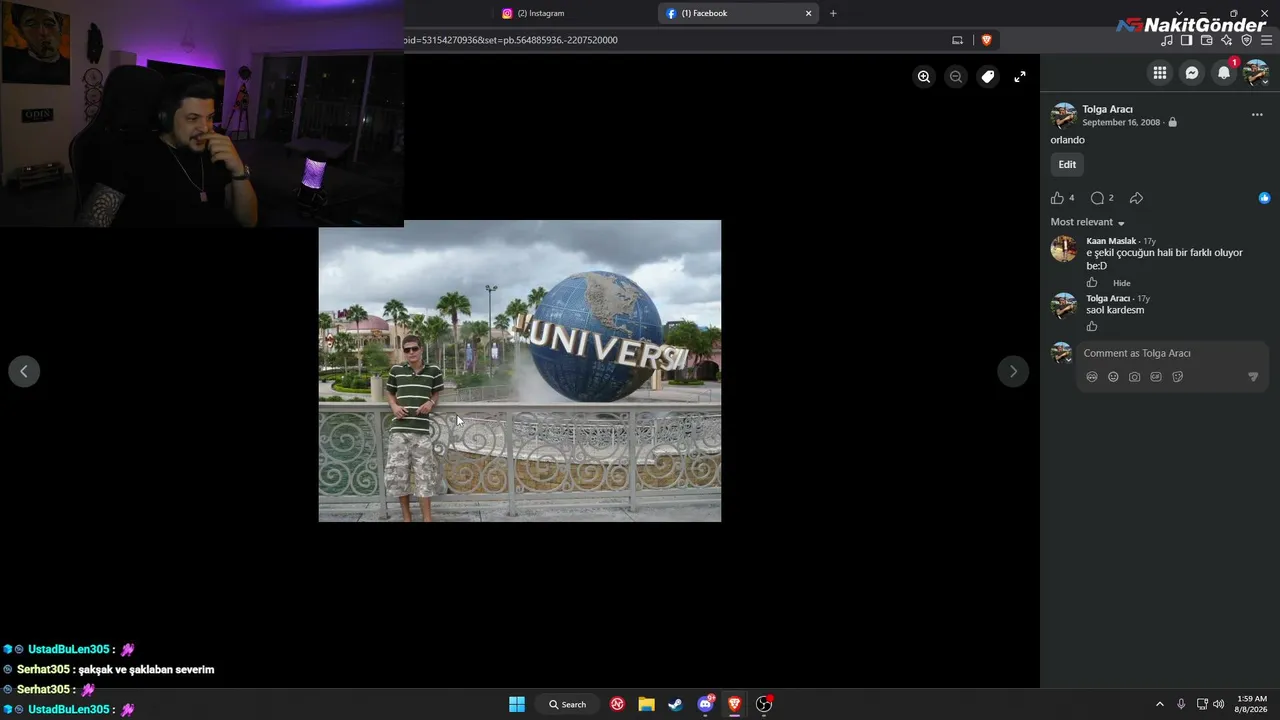Open Kaan Maslak's comment avatar
The height and width of the screenshot is (720, 1280).
(1064, 249)
